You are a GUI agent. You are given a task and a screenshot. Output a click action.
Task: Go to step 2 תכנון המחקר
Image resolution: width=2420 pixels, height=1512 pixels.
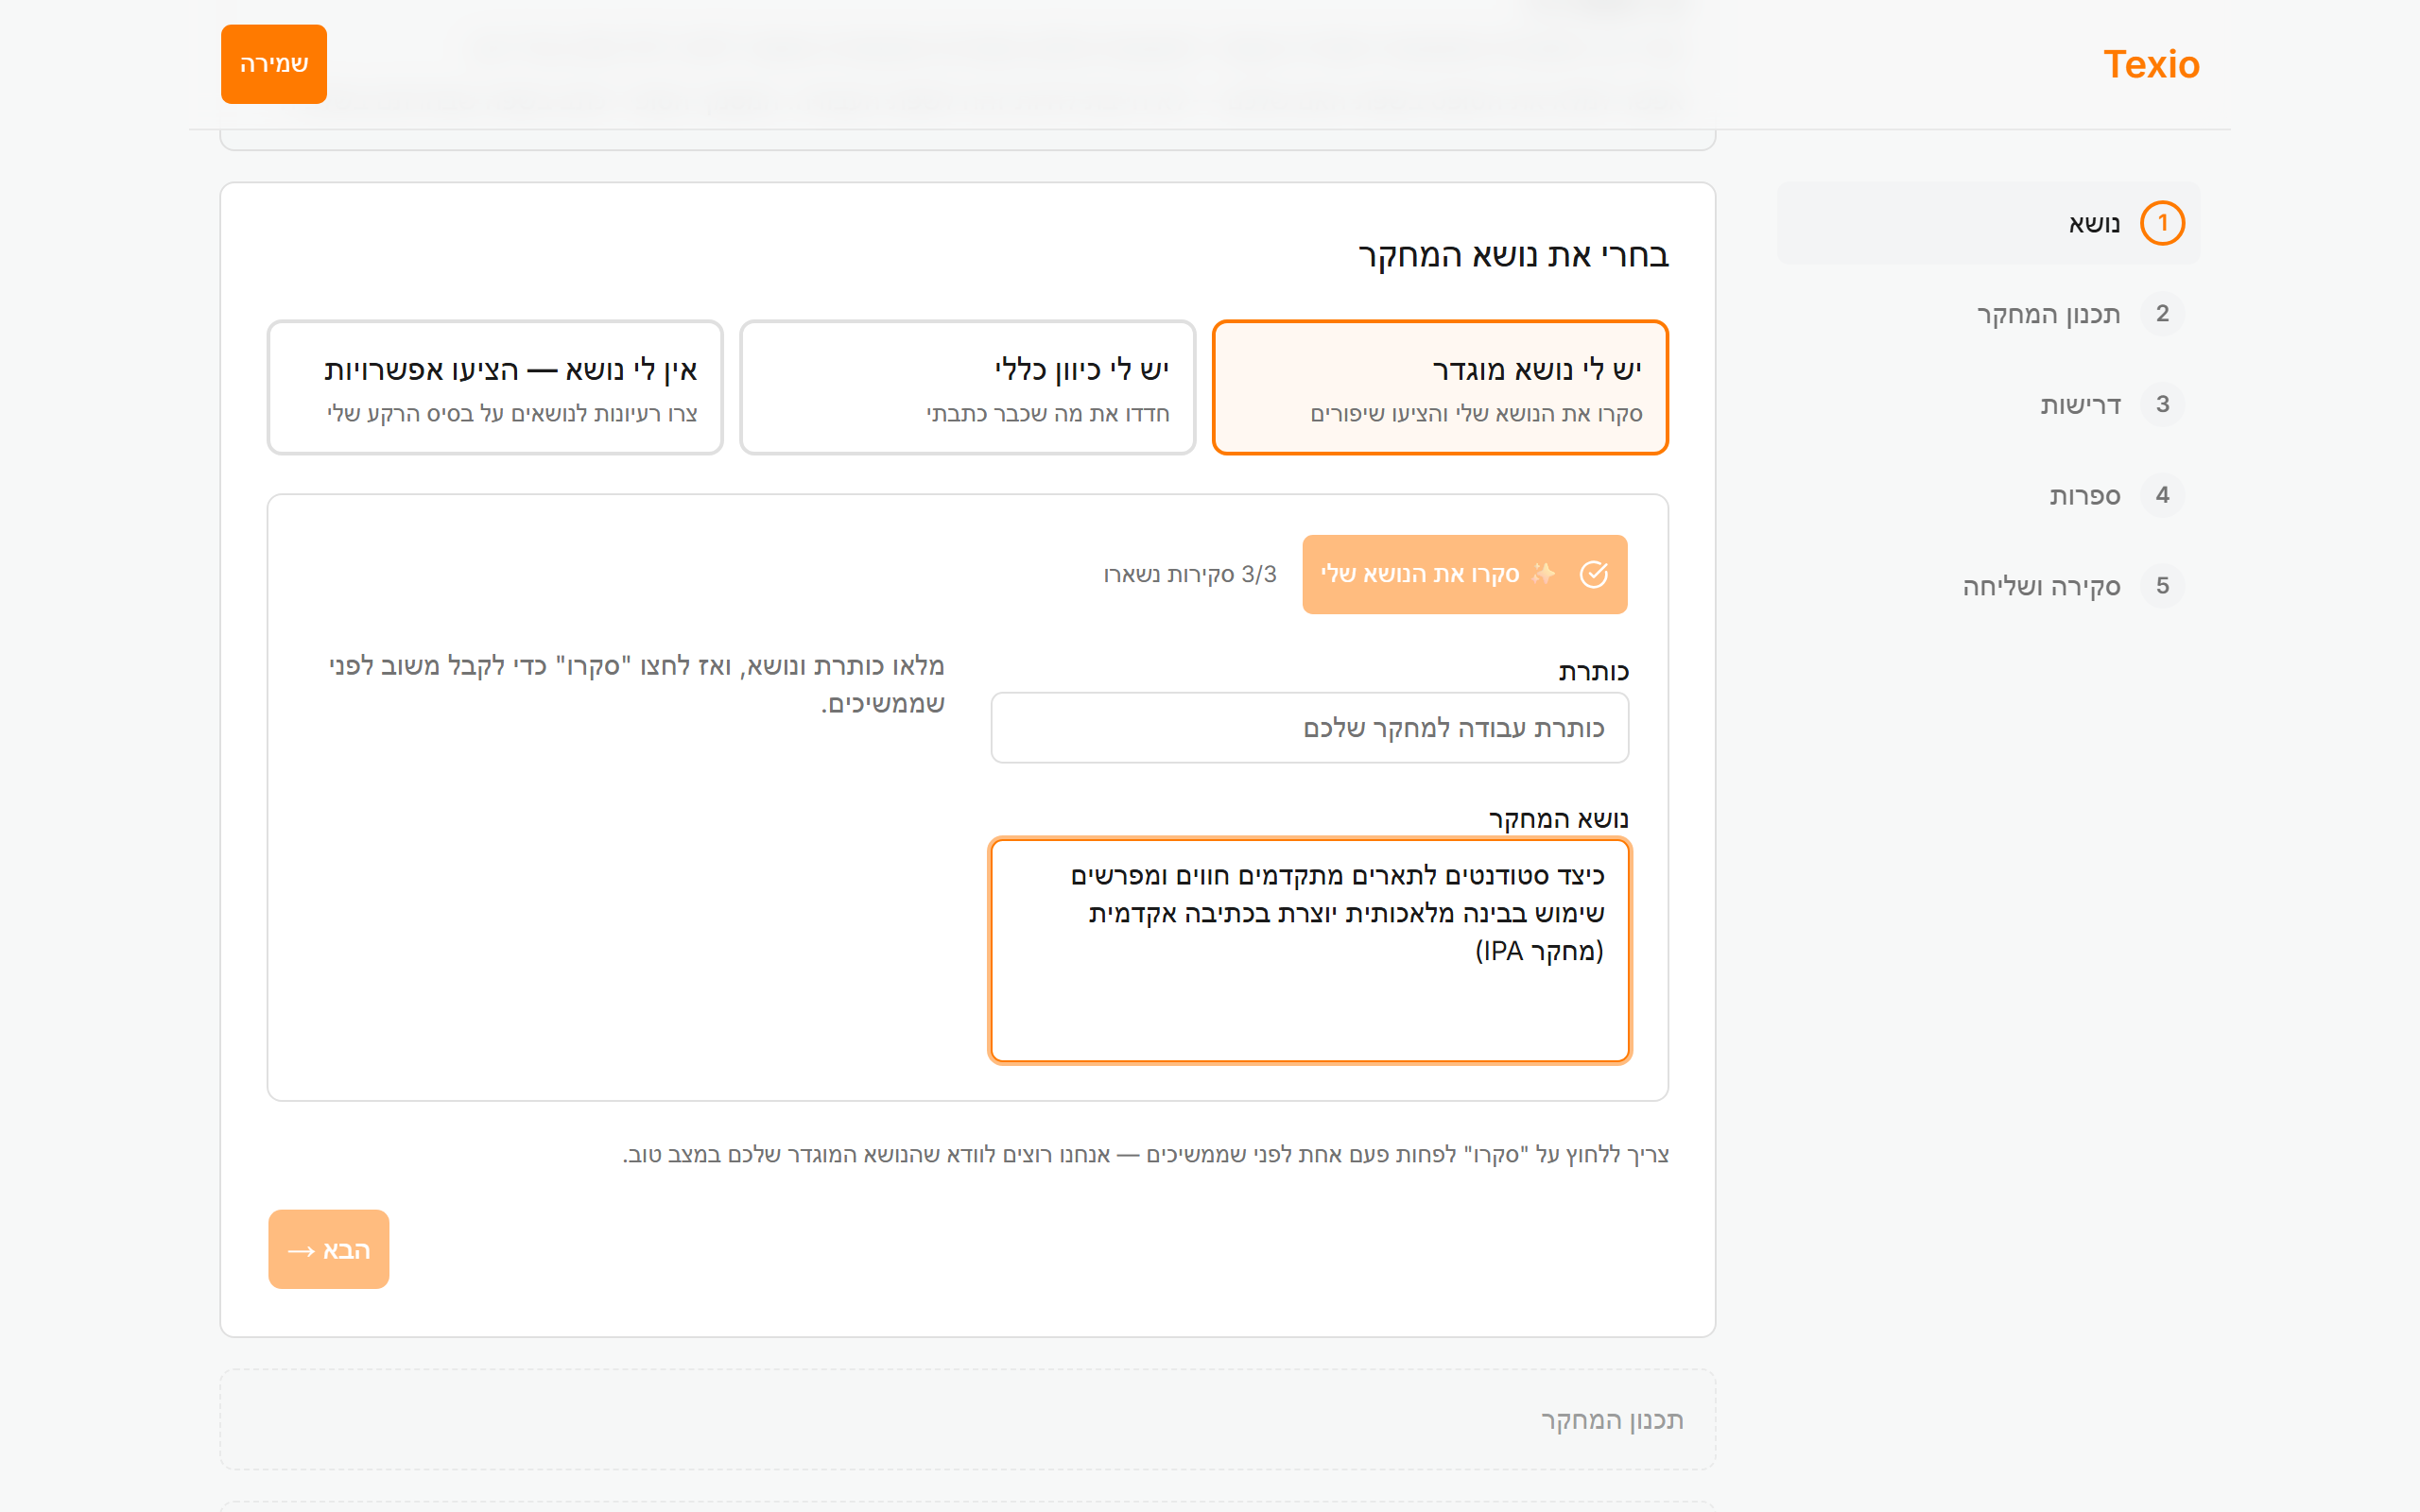pos(1988,314)
